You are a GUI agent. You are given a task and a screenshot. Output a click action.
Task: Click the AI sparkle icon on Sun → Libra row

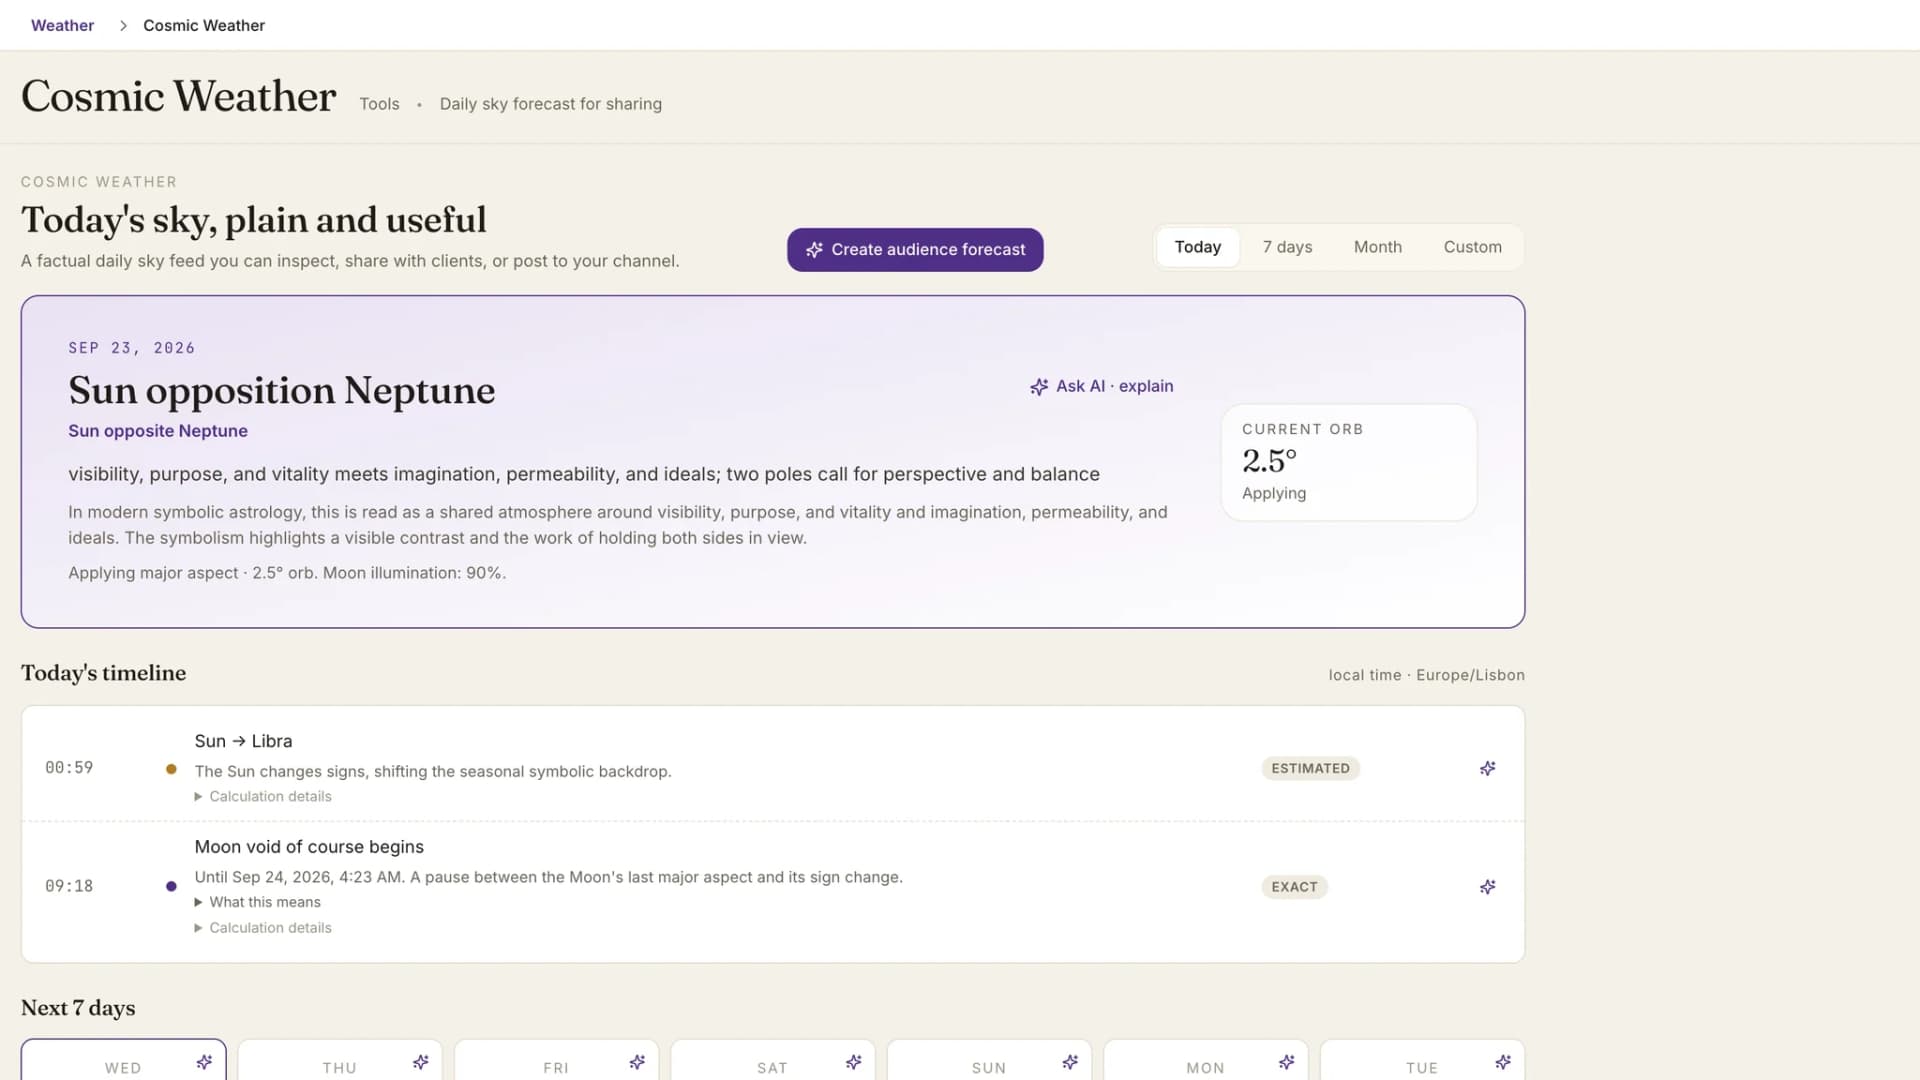(1488, 768)
